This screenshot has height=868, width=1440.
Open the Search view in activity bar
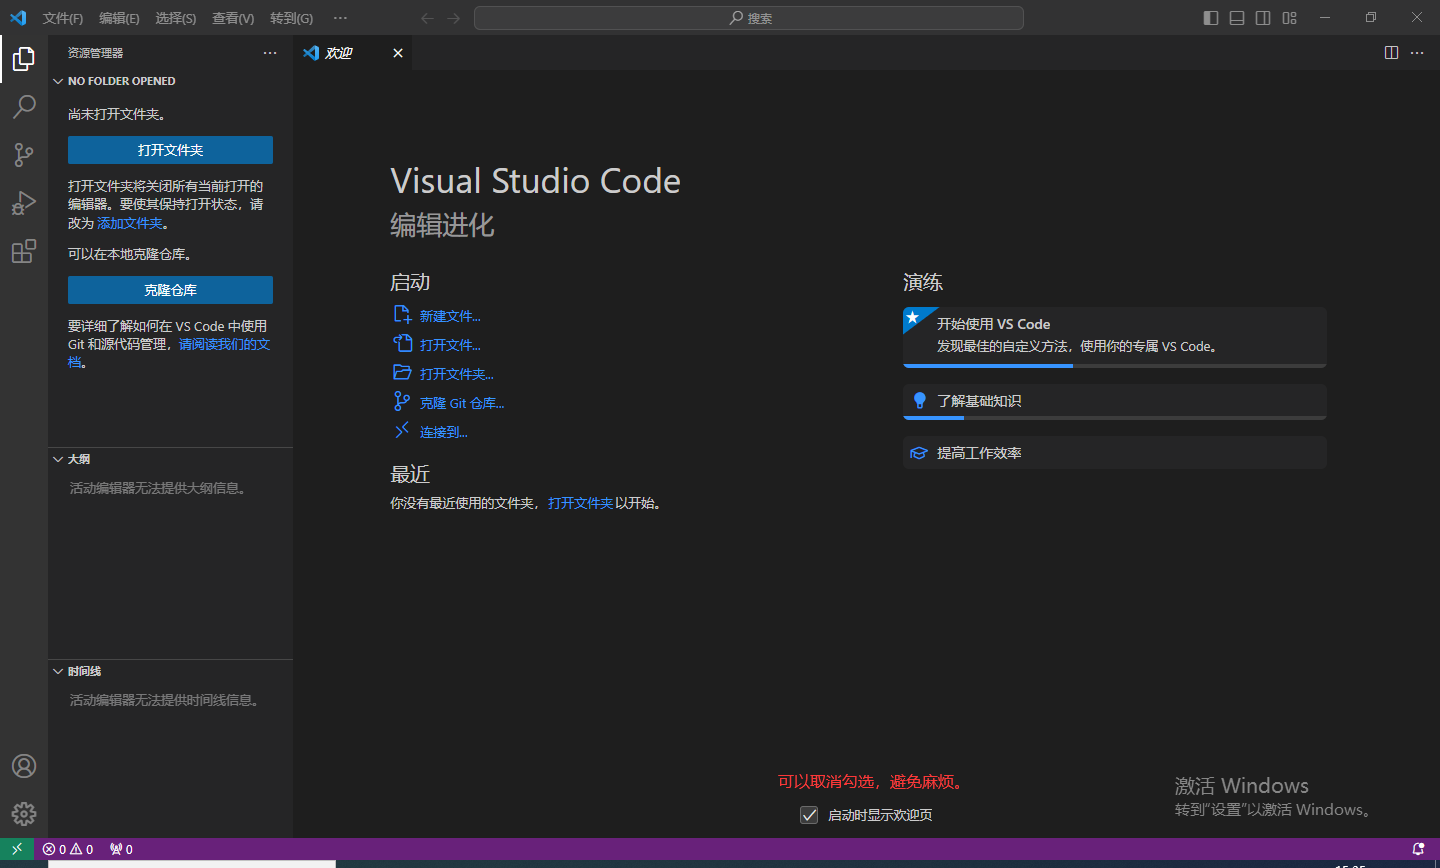coord(24,107)
